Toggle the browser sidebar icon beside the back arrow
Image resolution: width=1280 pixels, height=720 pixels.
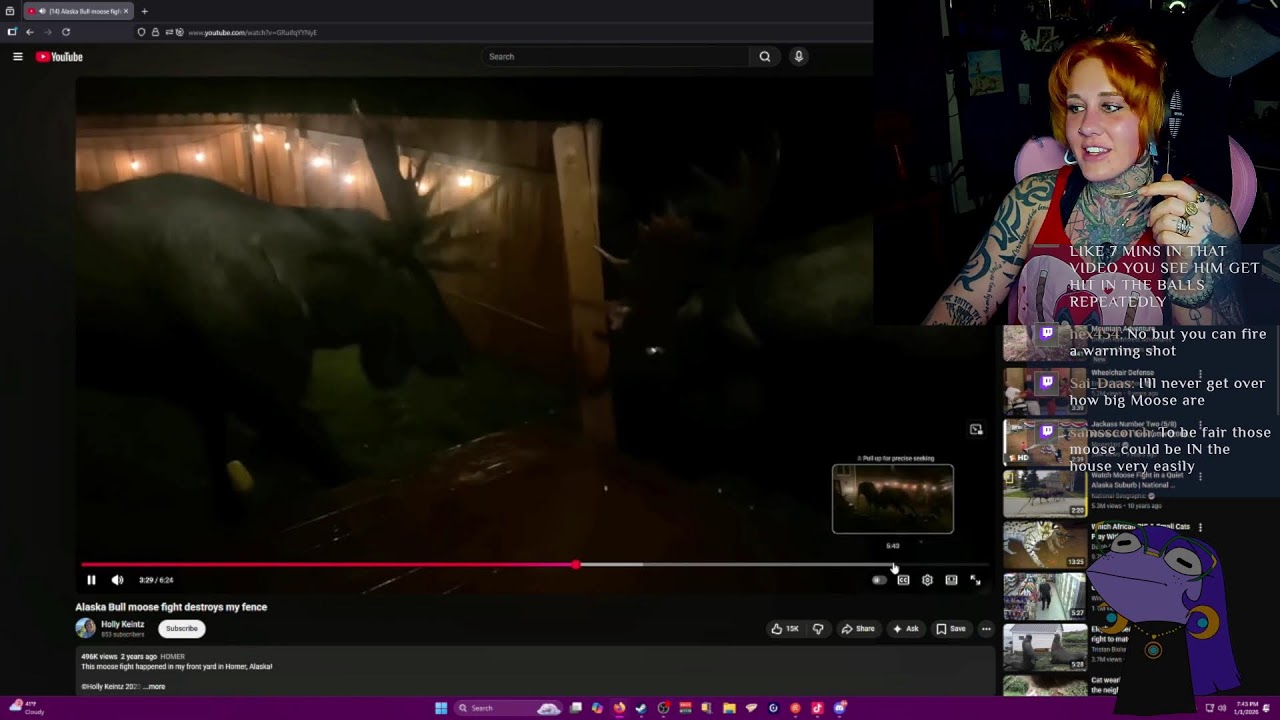click(12, 32)
